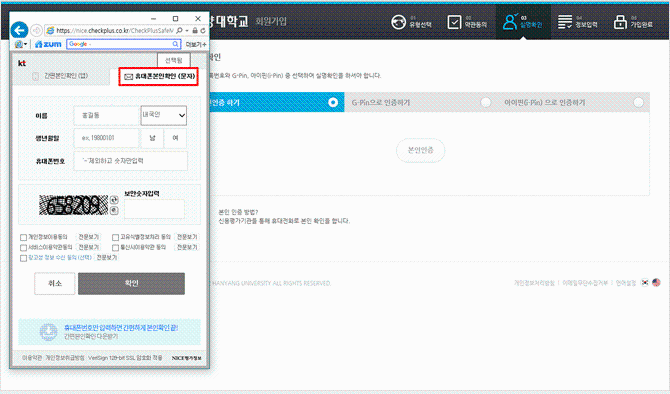Check the 서비스이용약관동의 checkbox
This screenshot has width=670, height=394.
pos(24,247)
